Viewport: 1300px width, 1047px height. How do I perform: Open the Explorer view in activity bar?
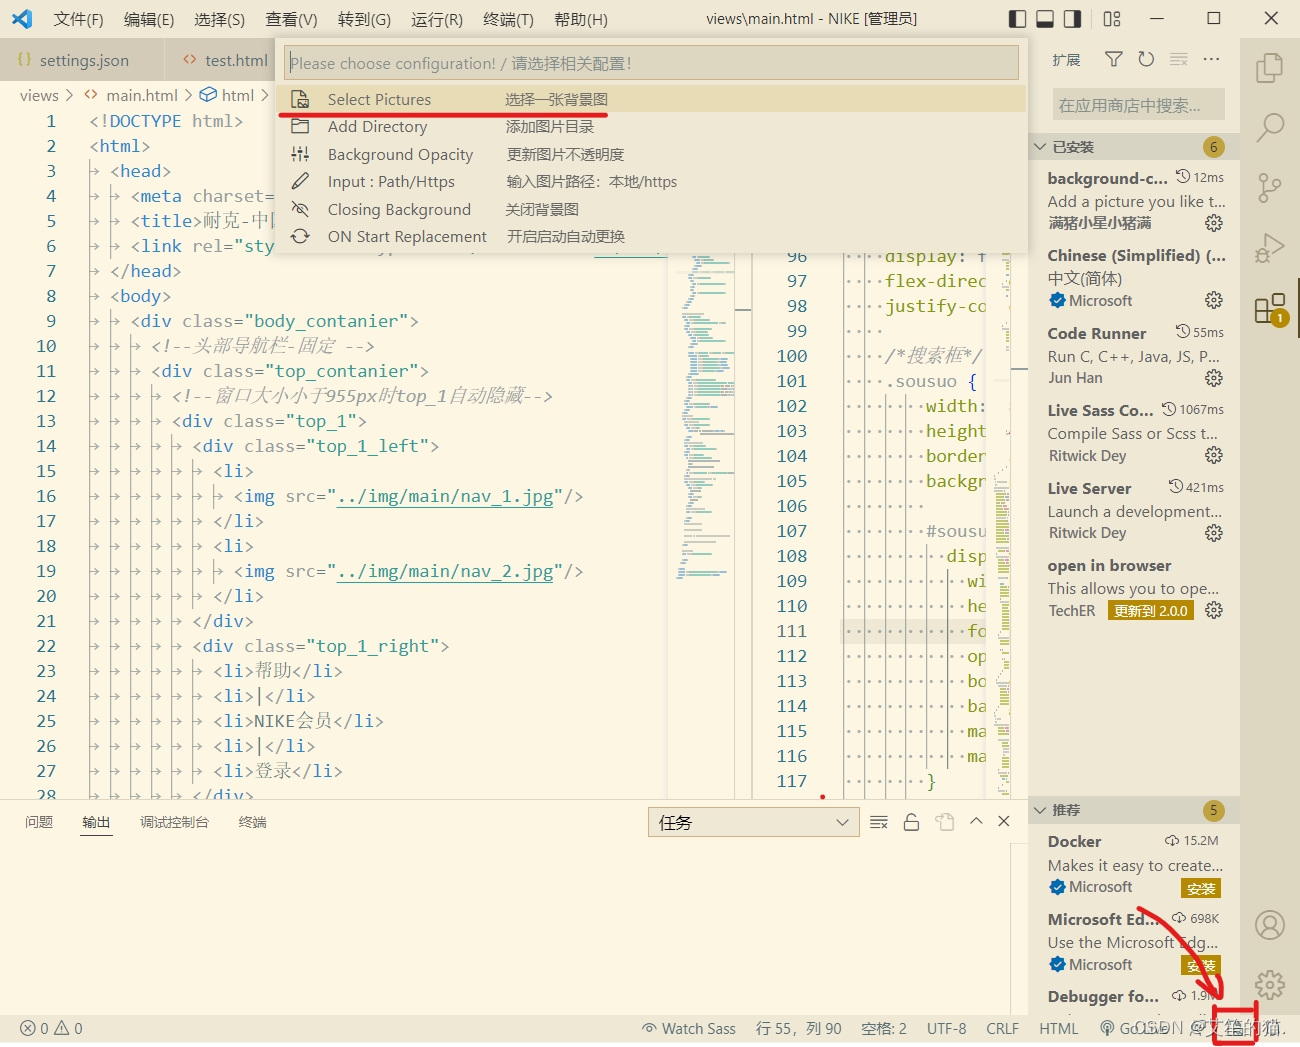click(1270, 68)
